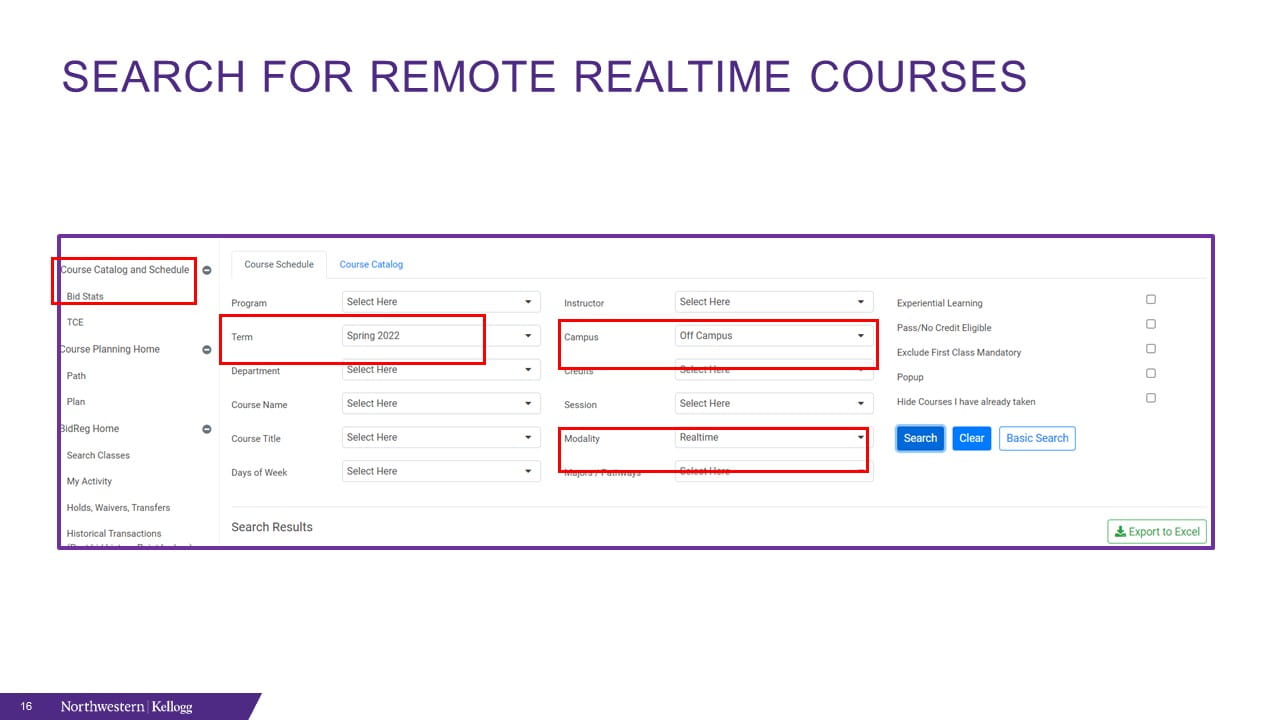Open Bid Stats in the sidebar
The height and width of the screenshot is (720, 1280).
tap(85, 297)
